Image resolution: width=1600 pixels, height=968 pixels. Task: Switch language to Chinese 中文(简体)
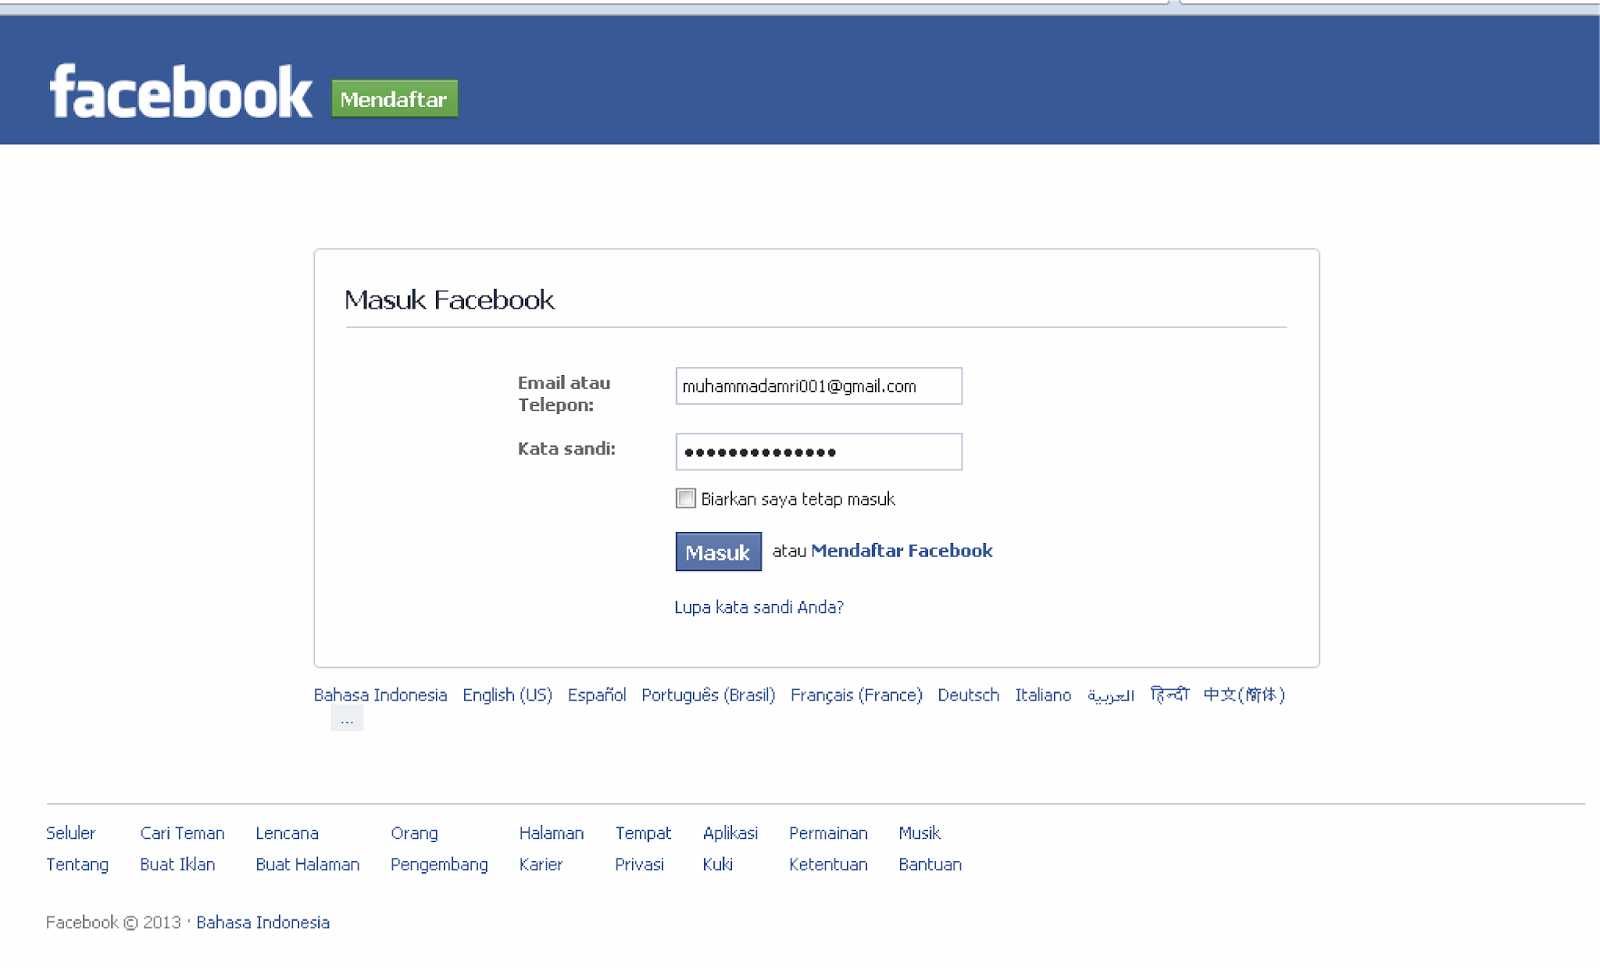pos(1244,695)
